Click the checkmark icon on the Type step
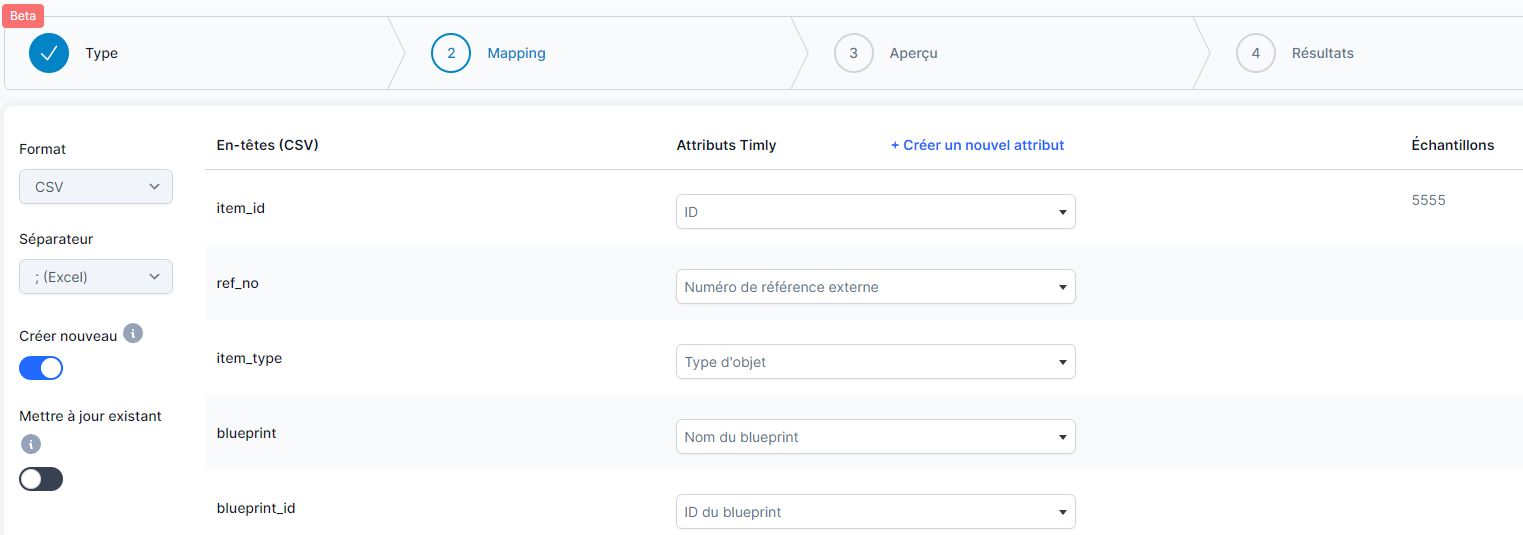 coord(49,54)
